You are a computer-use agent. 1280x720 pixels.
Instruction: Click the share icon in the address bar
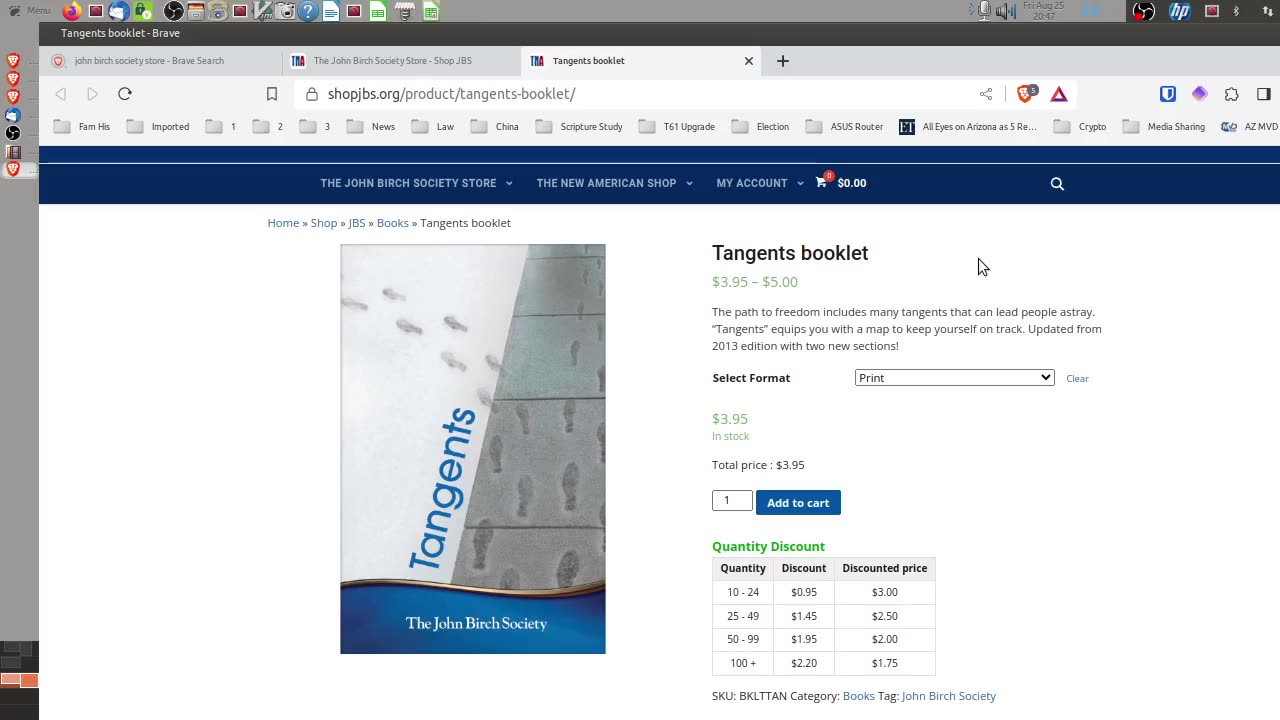click(986, 94)
